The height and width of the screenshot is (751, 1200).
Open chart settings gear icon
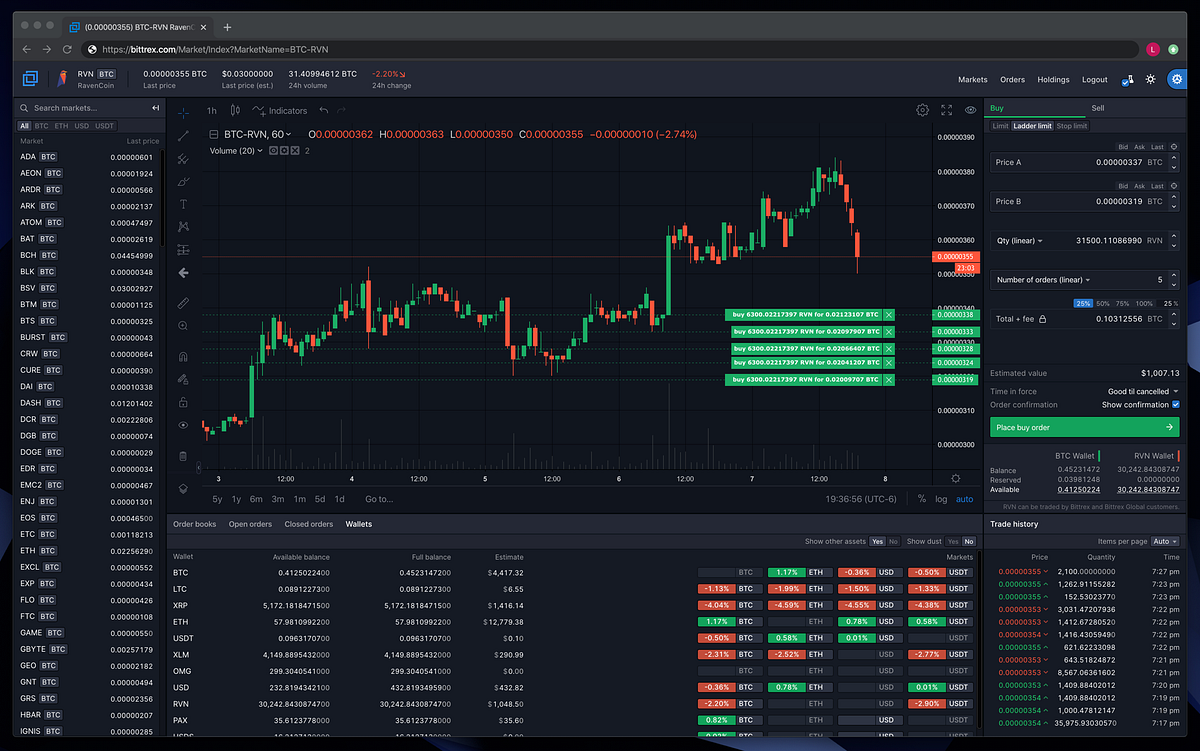pos(923,111)
